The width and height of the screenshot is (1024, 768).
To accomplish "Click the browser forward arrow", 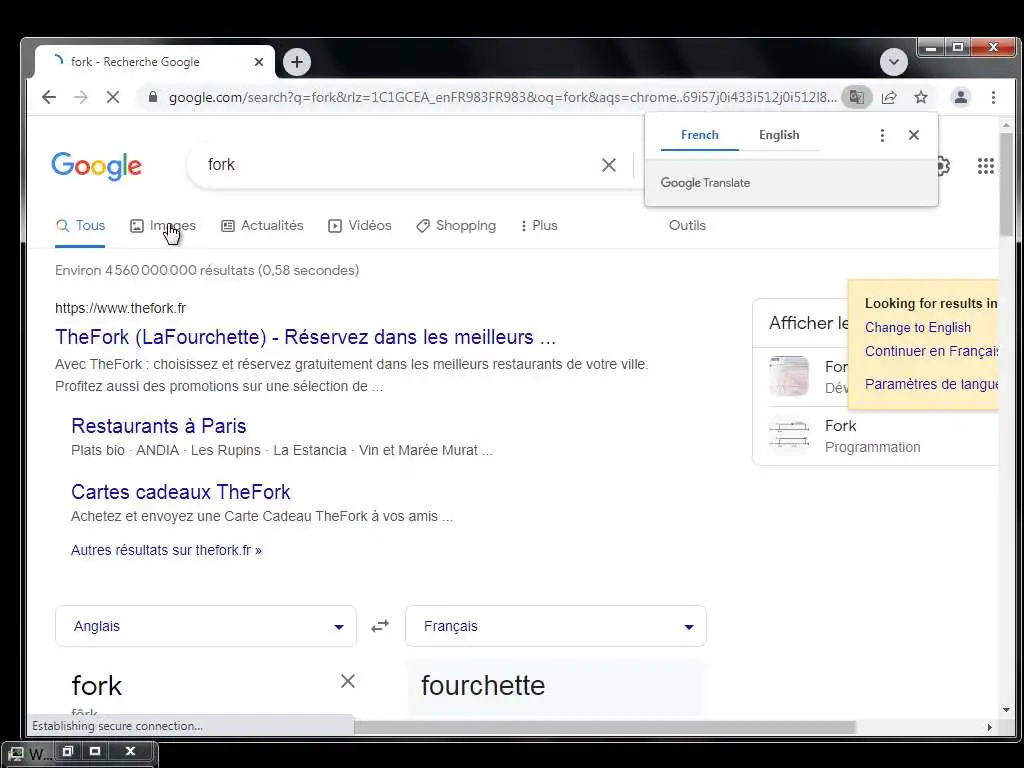I will tap(80, 97).
